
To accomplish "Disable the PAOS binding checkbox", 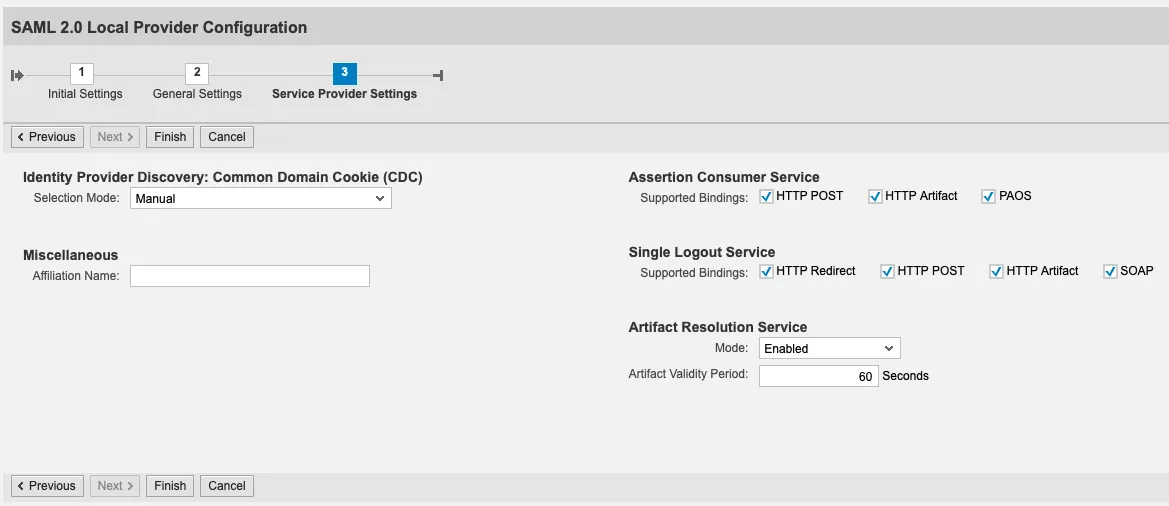I will tap(989, 196).
